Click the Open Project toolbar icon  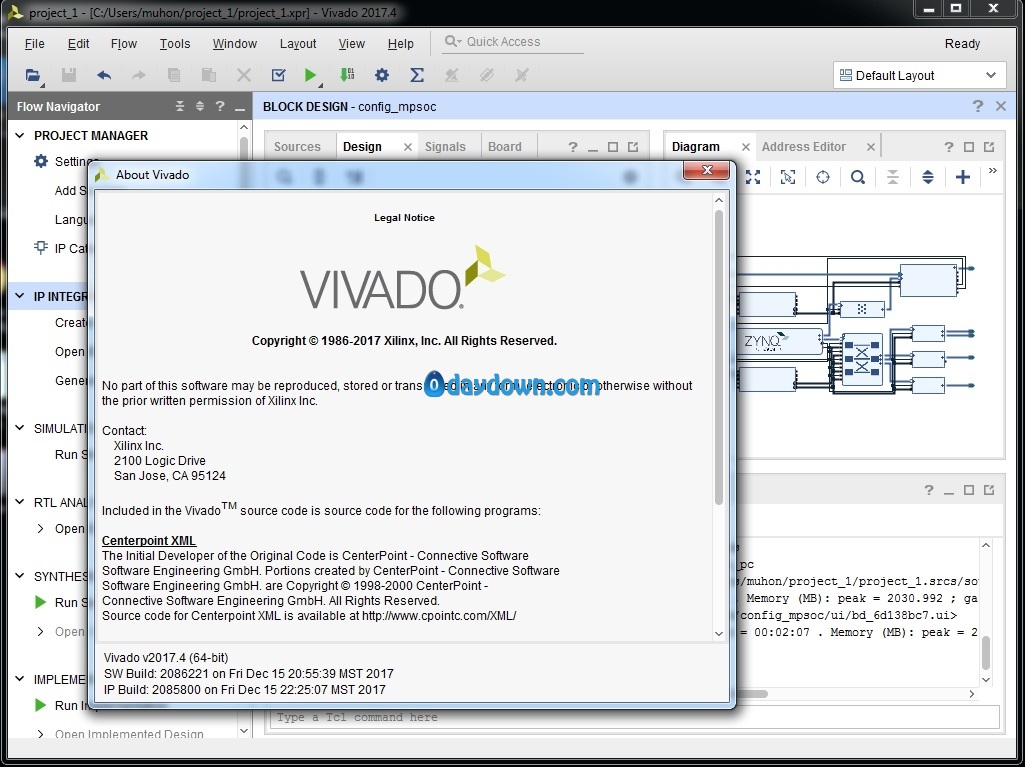(x=33, y=75)
